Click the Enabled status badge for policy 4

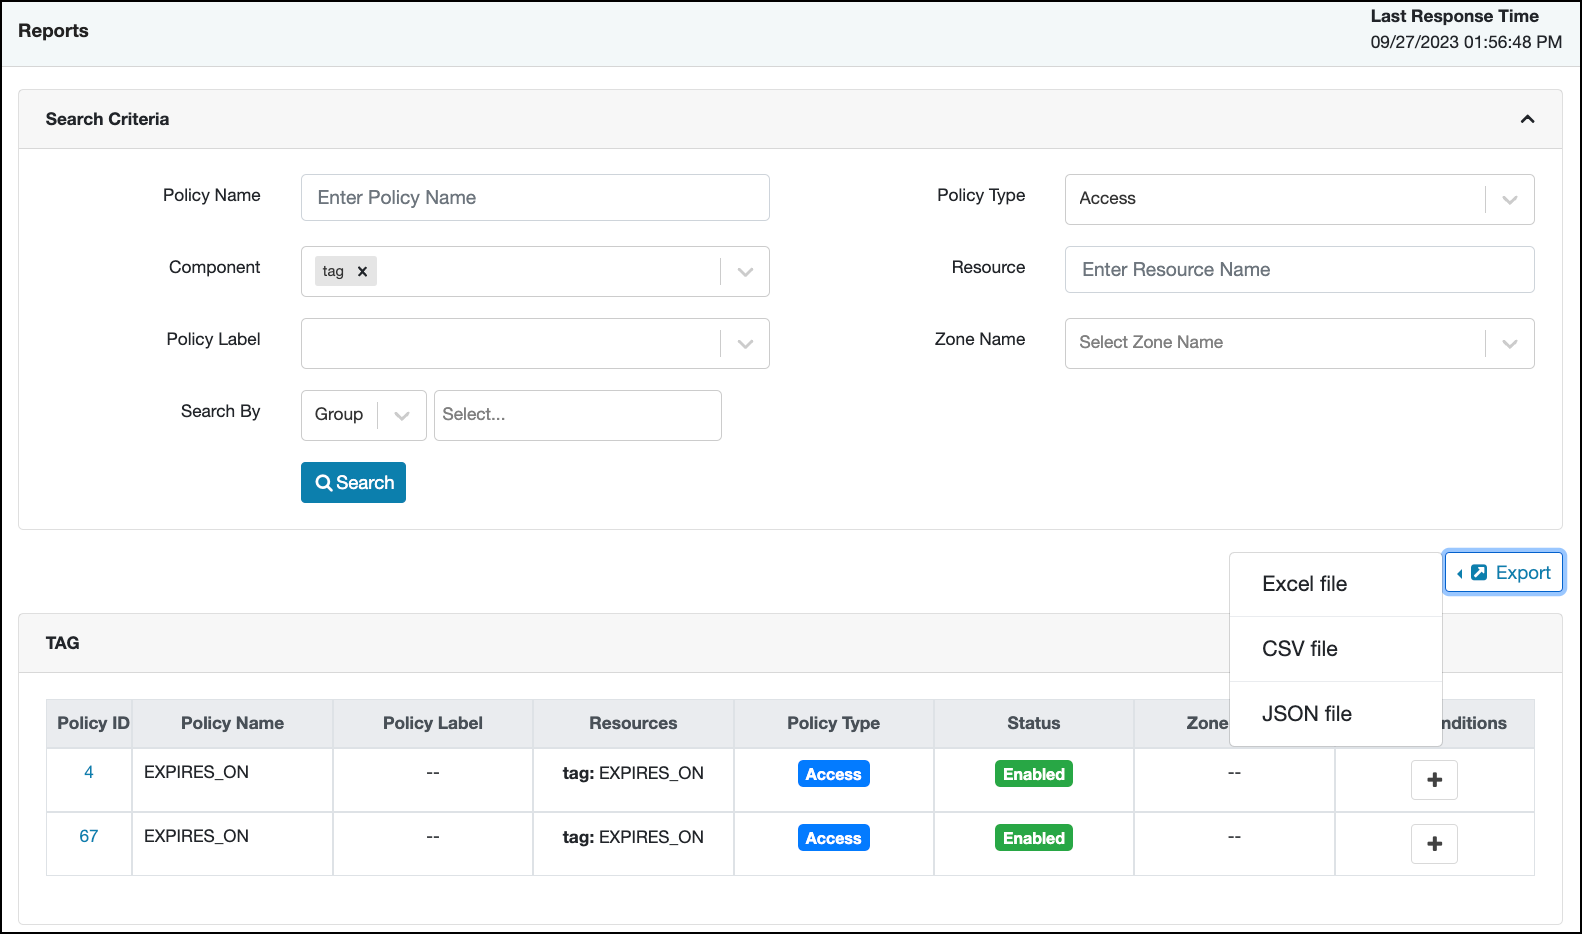[x=1033, y=774]
